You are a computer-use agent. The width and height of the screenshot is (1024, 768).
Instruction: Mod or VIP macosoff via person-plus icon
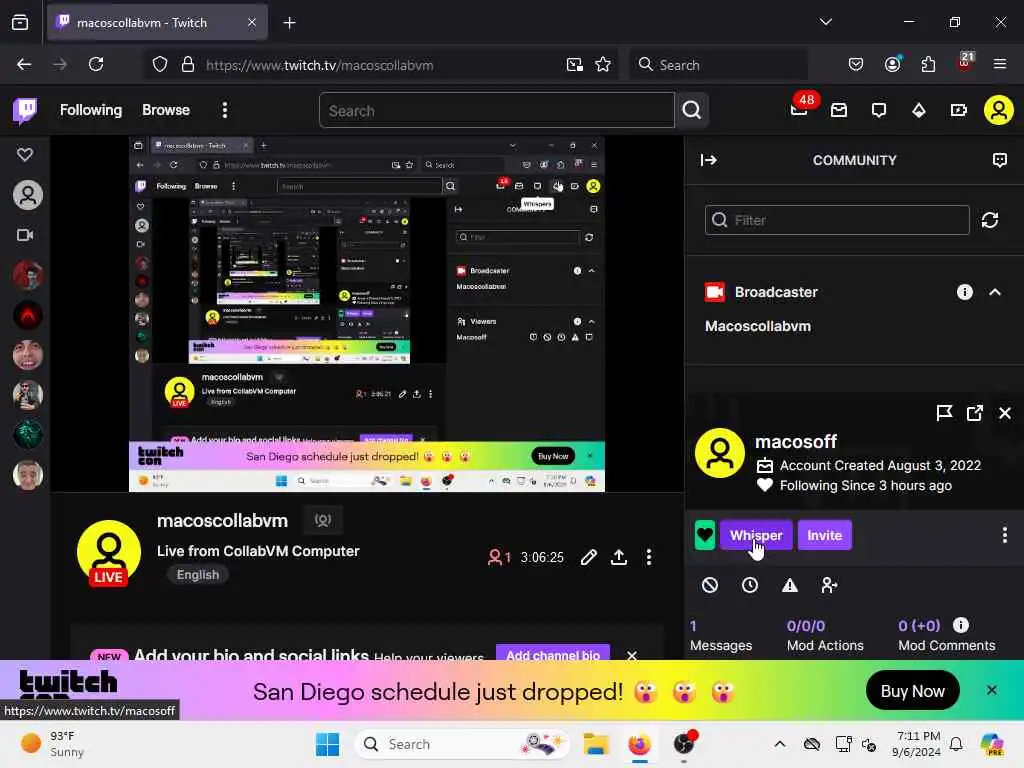click(829, 585)
